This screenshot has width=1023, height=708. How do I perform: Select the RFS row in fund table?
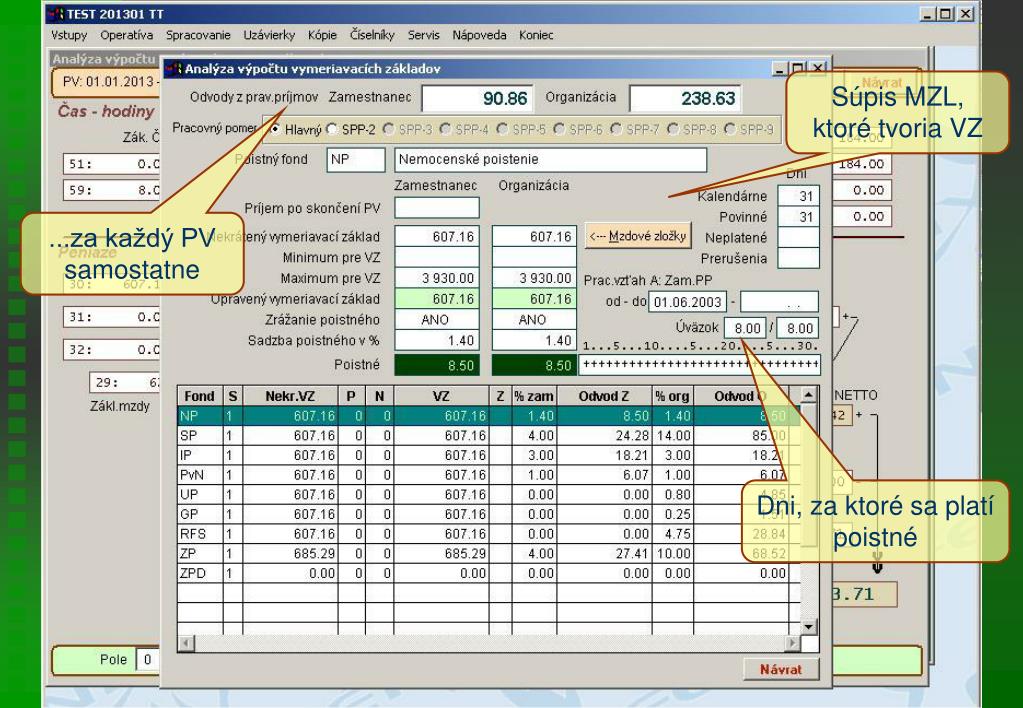(x=488, y=533)
